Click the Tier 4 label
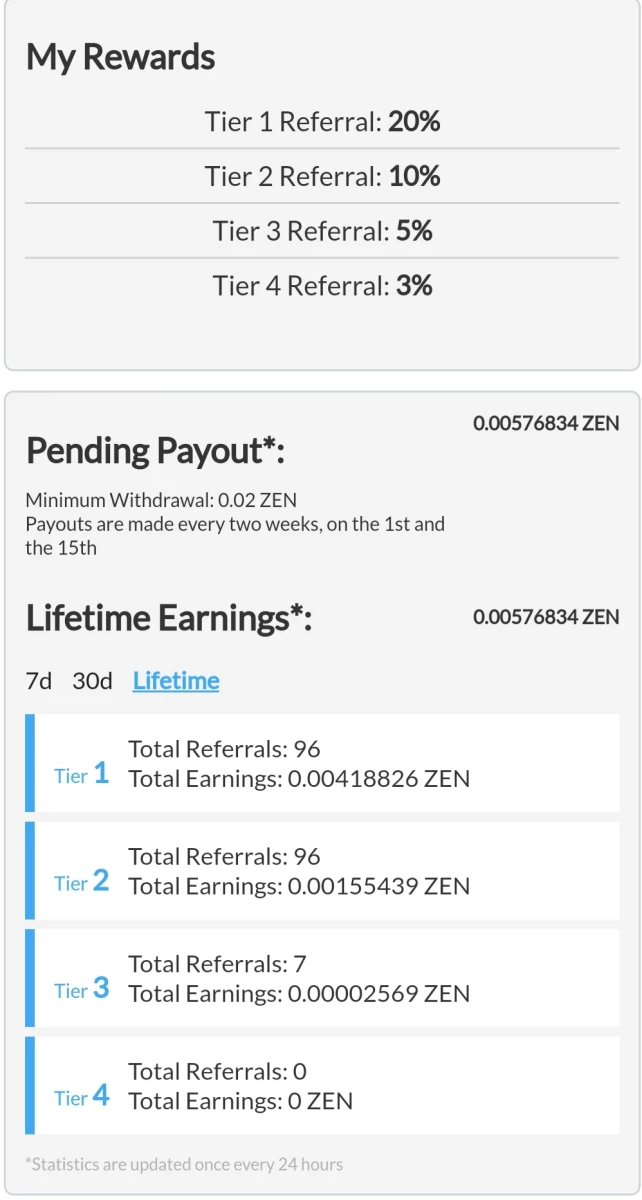This screenshot has height=1200, width=642. pyautogui.click(x=81, y=1096)
